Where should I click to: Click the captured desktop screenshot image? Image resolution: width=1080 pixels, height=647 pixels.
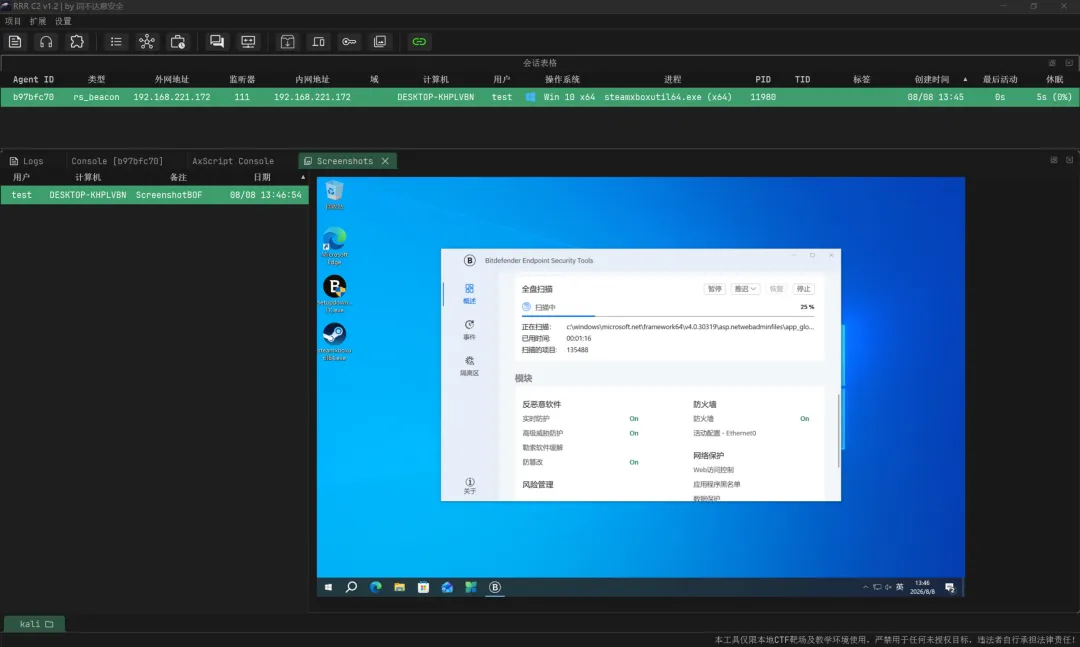click(x=641, y=387)
